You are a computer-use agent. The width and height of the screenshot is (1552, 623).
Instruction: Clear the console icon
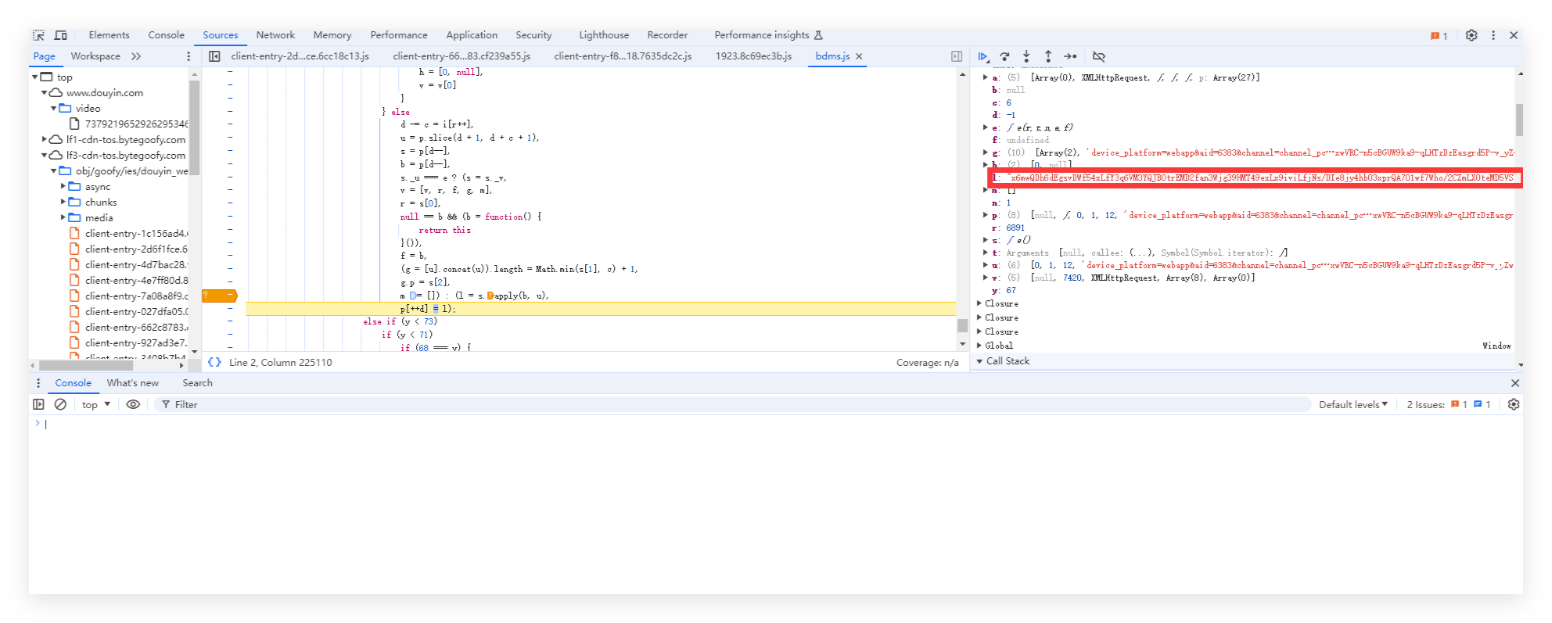60,404
